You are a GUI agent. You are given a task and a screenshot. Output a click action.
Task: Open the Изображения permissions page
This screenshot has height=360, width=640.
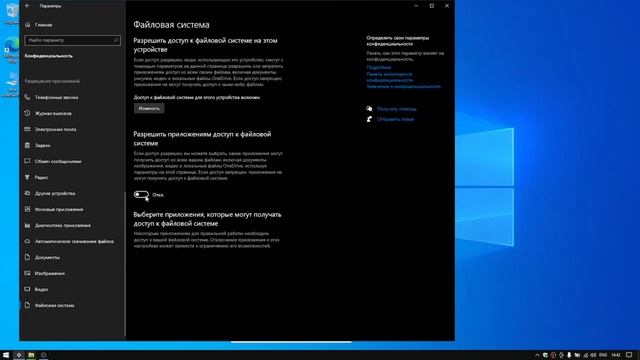point(45,273)
